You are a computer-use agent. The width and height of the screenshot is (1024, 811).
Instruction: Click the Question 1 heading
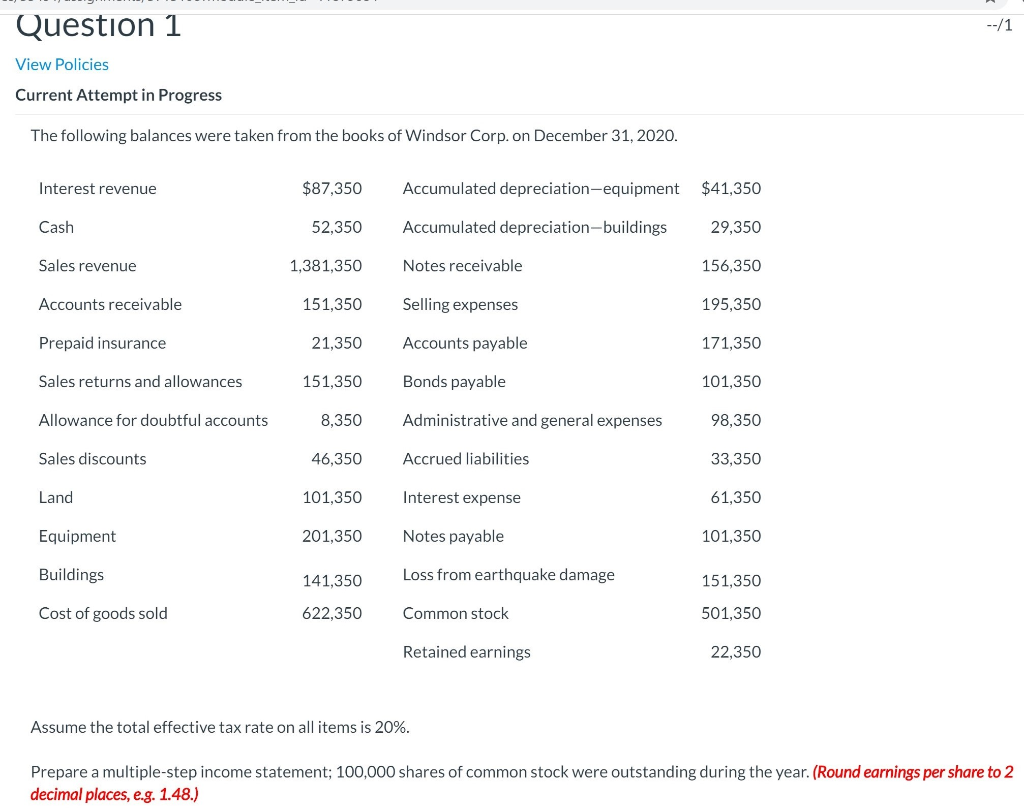pyautogui.click(x=97, y=24)
